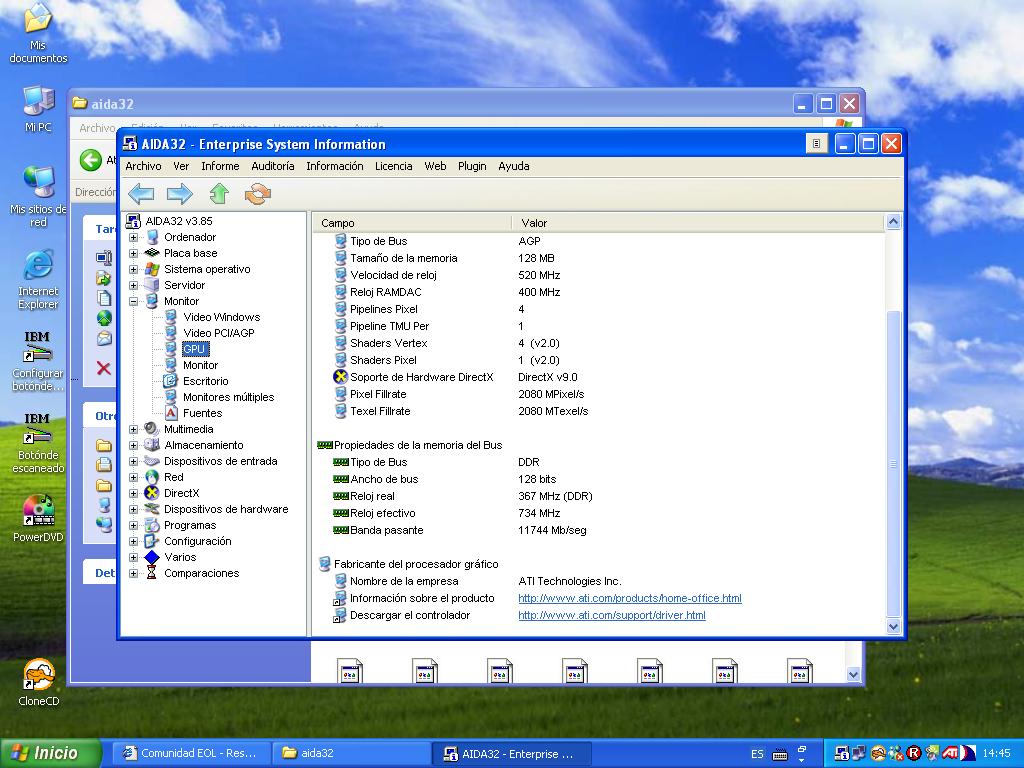Select the Pixel Fillrate row
Viewport: 1024px width, 768px height.
(599, 394)
